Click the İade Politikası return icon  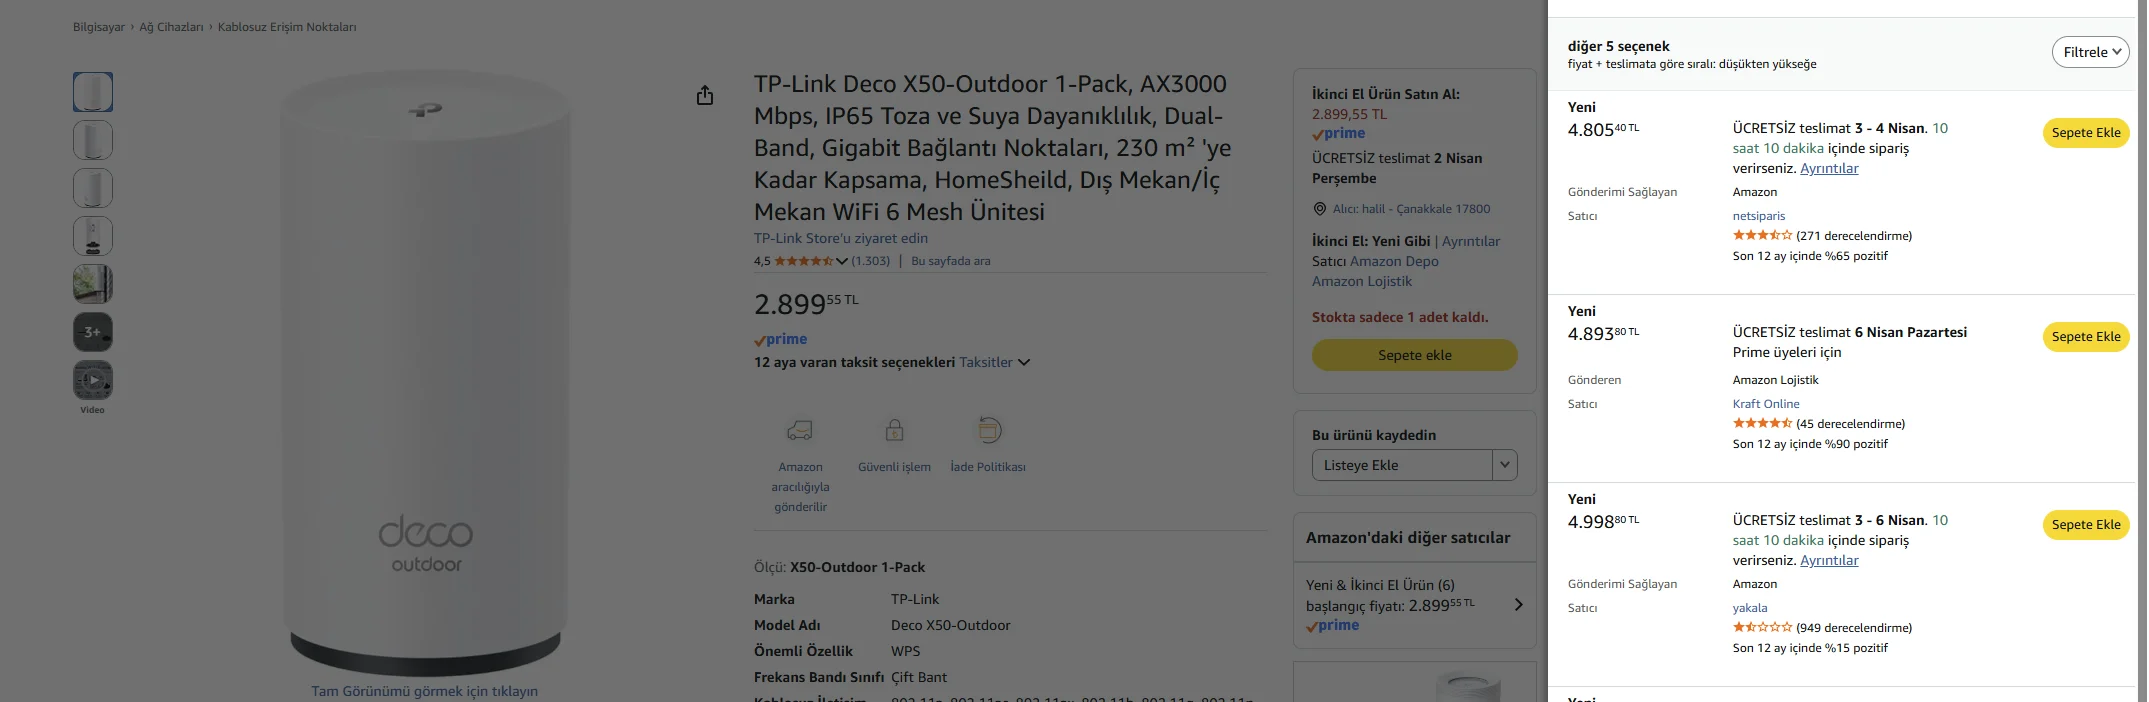(988, 431)
